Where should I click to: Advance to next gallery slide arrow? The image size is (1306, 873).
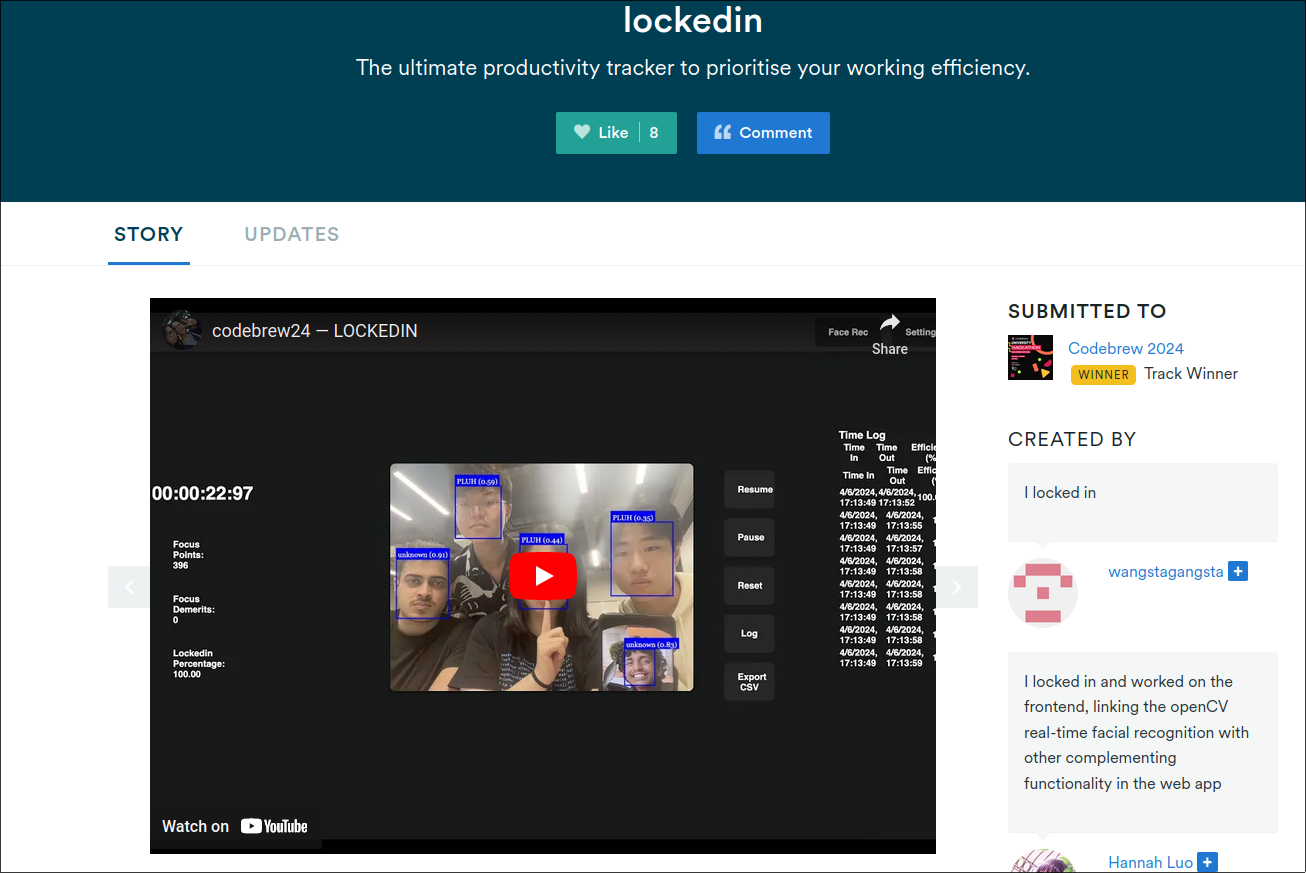(x=956, y=587)
